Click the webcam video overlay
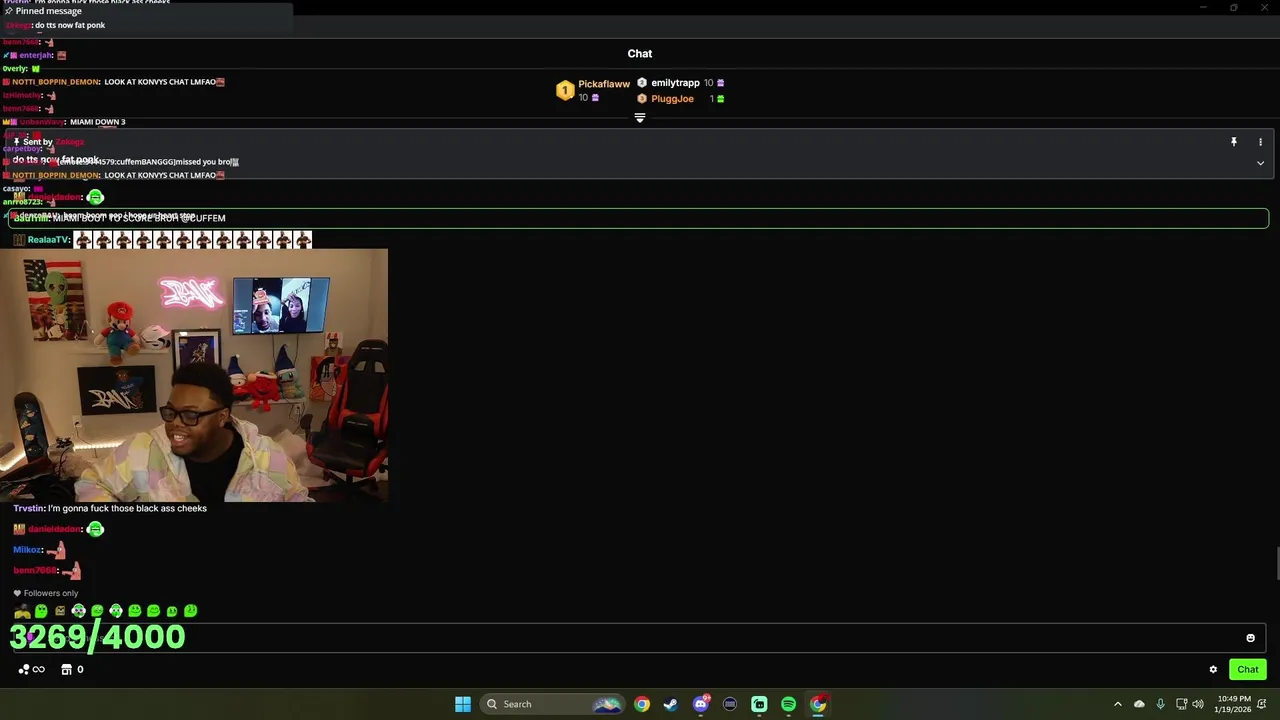The width and height of the screenshot is (1280, 720). [194, 375]
